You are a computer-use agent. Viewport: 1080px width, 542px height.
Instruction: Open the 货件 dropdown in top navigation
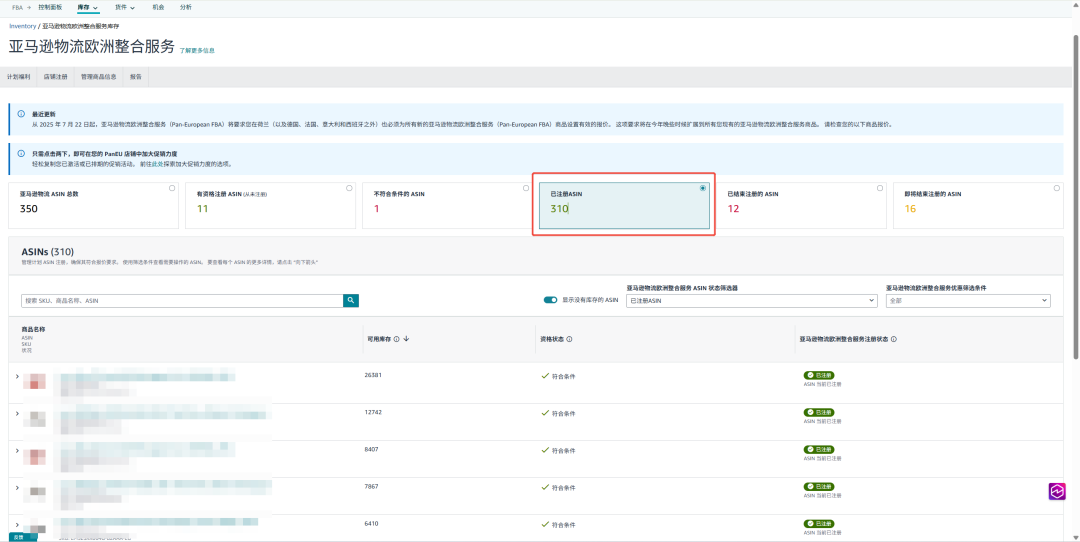[x=125, y=7]
